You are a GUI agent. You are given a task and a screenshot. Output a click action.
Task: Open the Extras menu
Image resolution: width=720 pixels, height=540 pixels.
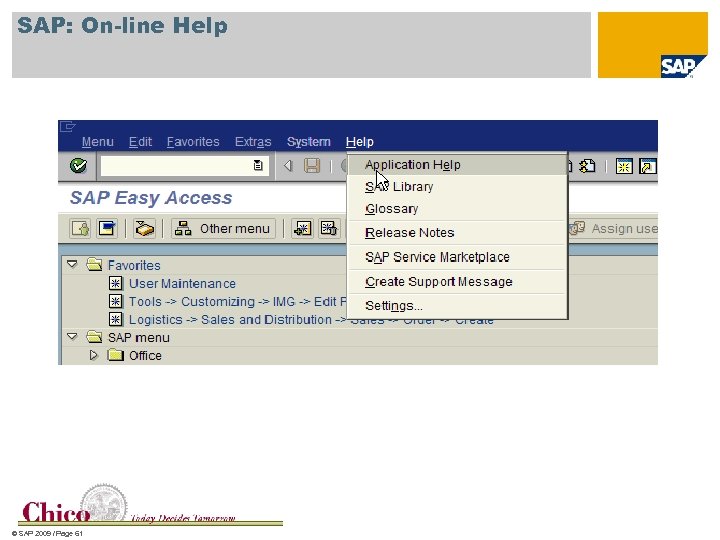[x=253, y=142]
